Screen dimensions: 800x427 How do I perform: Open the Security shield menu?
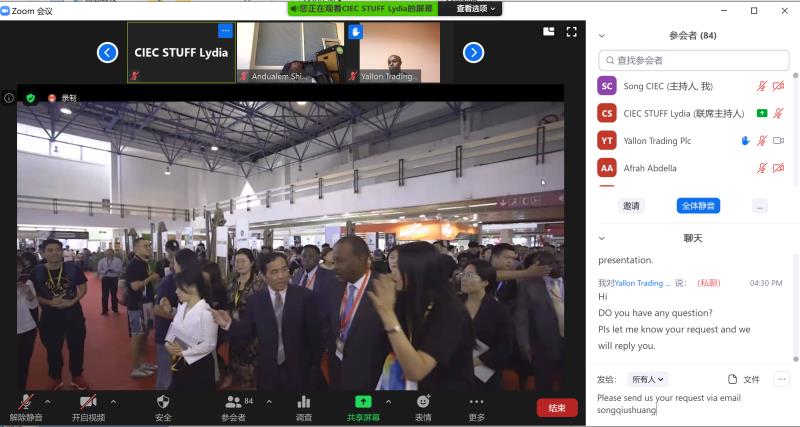coord(163,408)
